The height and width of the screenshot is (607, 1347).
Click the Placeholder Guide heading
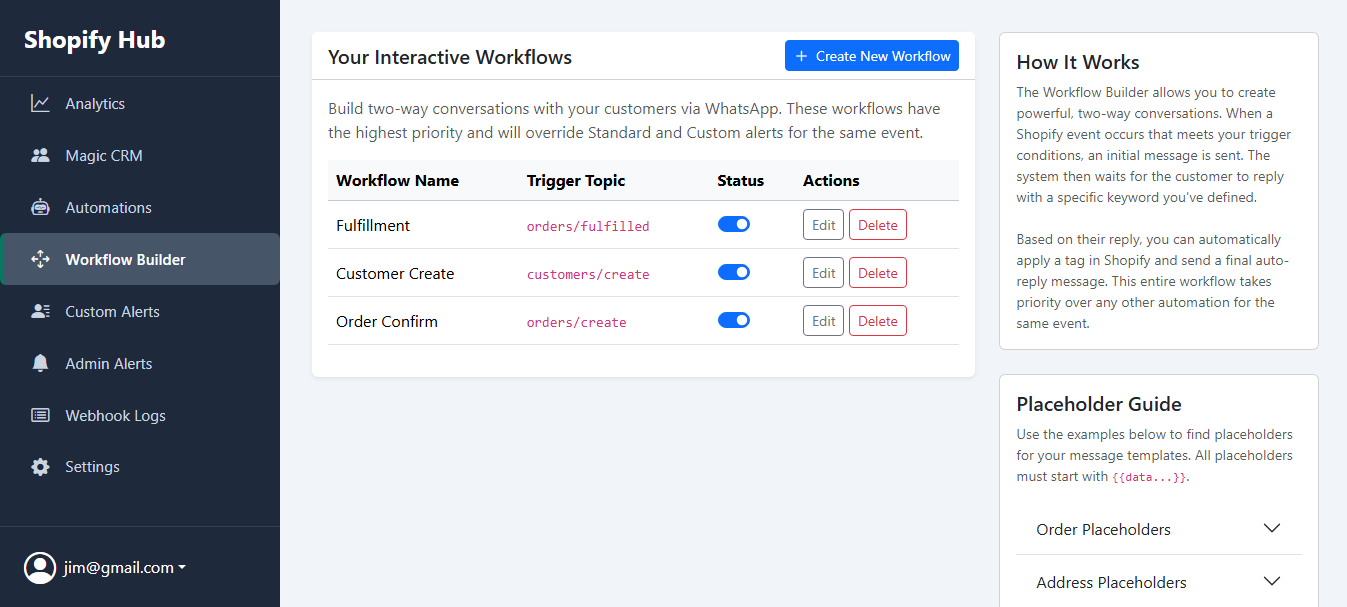pos(1099,404)
